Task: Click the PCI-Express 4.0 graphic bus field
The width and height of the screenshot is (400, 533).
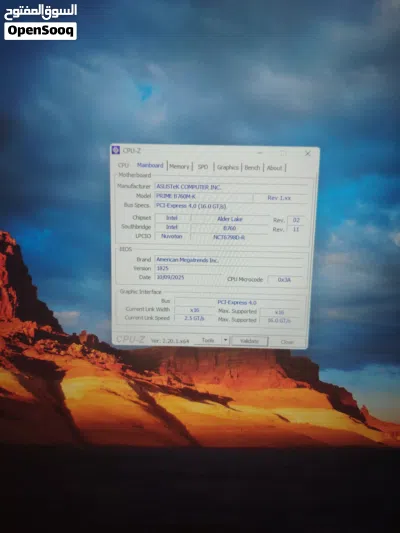Action: click(x=237, y=302)
